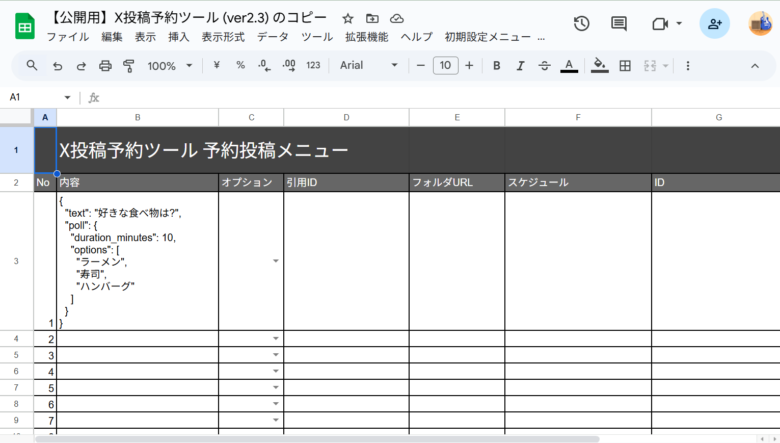This screenshot has width=780, height=443.
Task: Open the comments panel icon
Action: (619, 24)
